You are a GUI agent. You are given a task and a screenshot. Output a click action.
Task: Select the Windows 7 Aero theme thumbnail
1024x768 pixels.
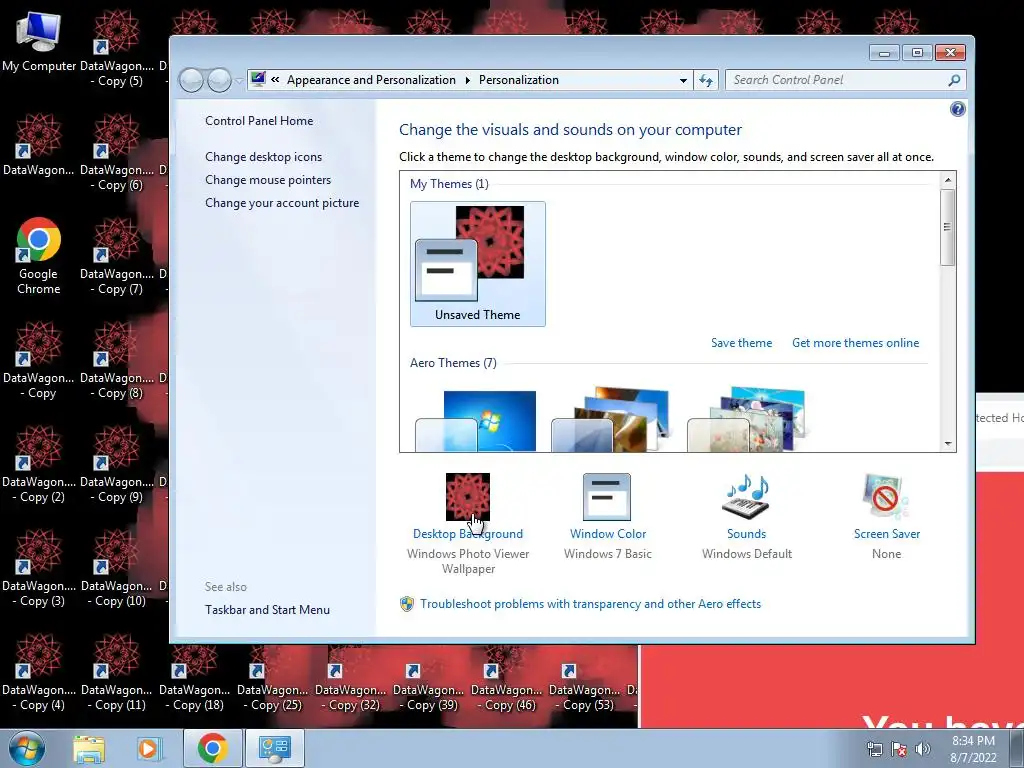pos(476,421)
